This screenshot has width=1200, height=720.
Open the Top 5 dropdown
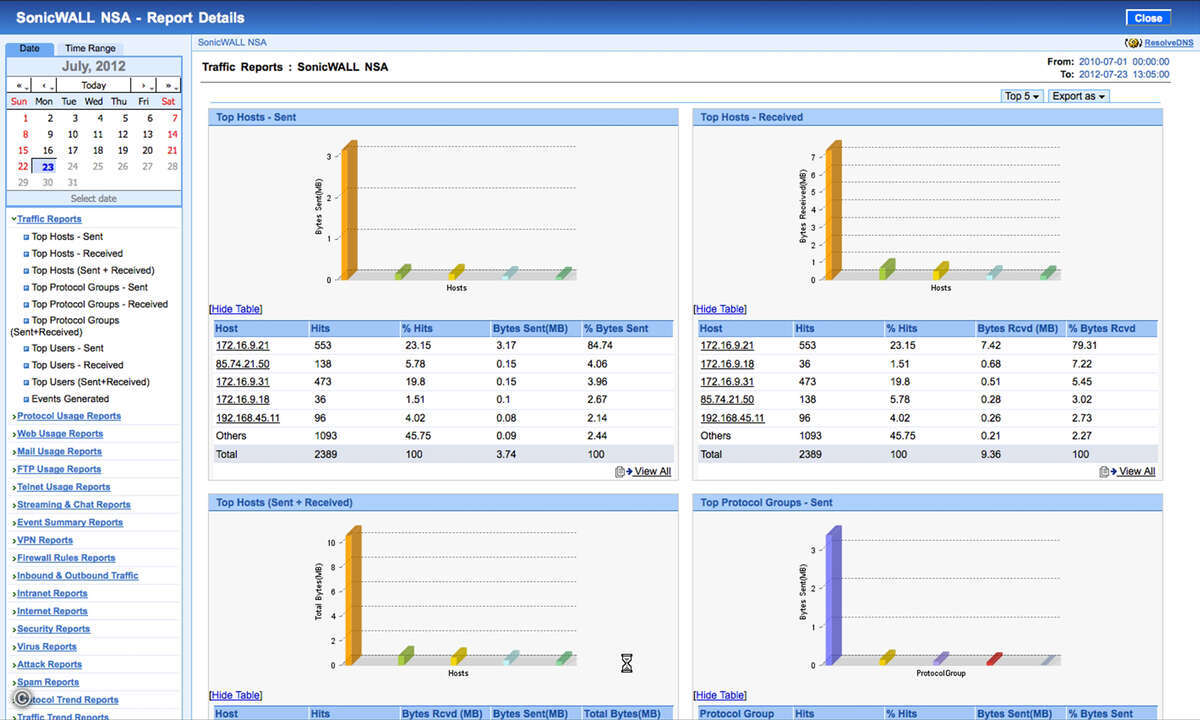(x=1023, y=96)
